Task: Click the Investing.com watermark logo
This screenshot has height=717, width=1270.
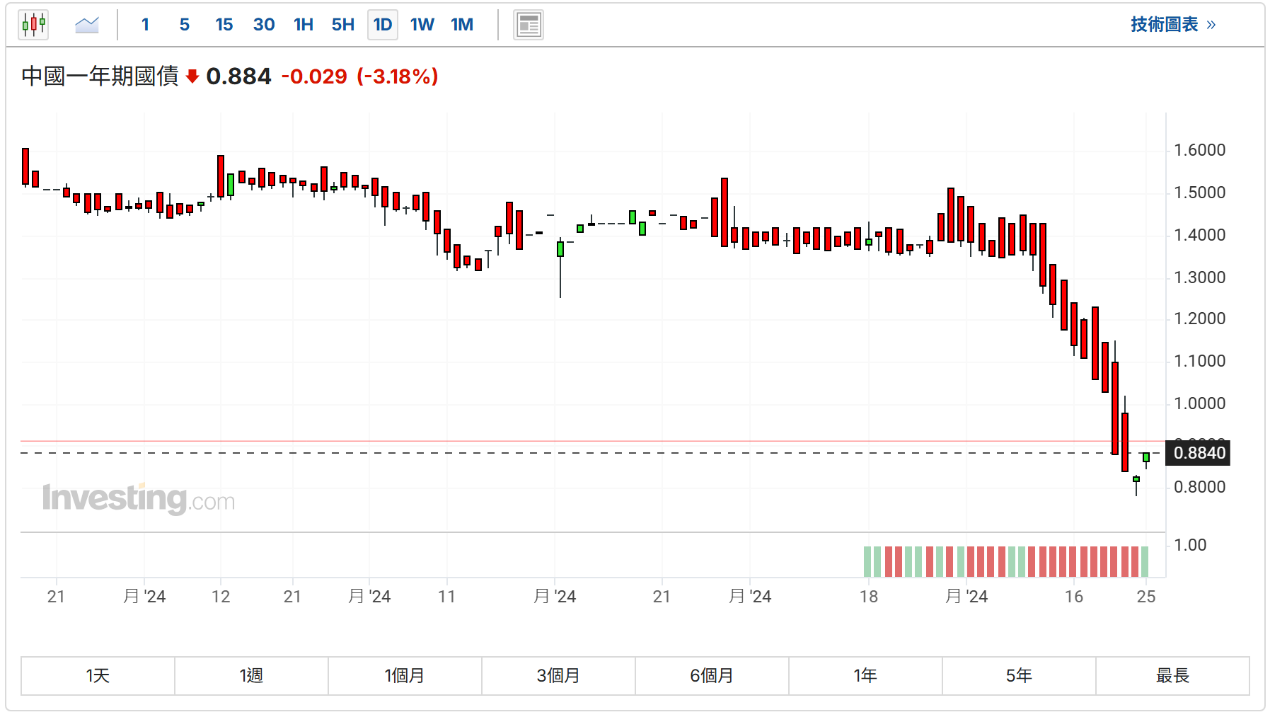Action: click(138, 498)
